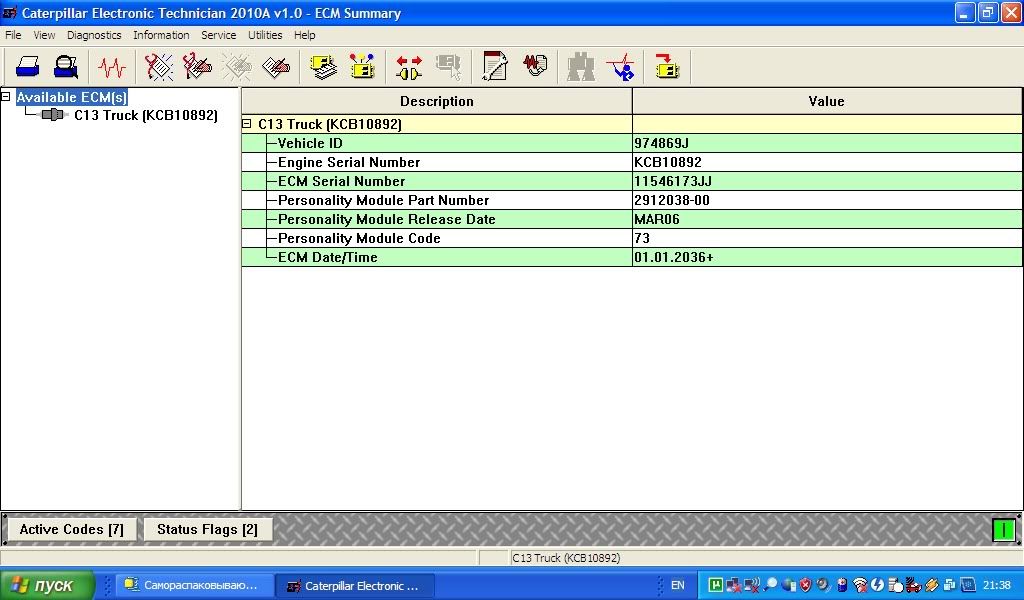1024x600 pixels.
Task: Select the Personality Module Release Date row
Action: pyautogui.click(x=632, y=219)
